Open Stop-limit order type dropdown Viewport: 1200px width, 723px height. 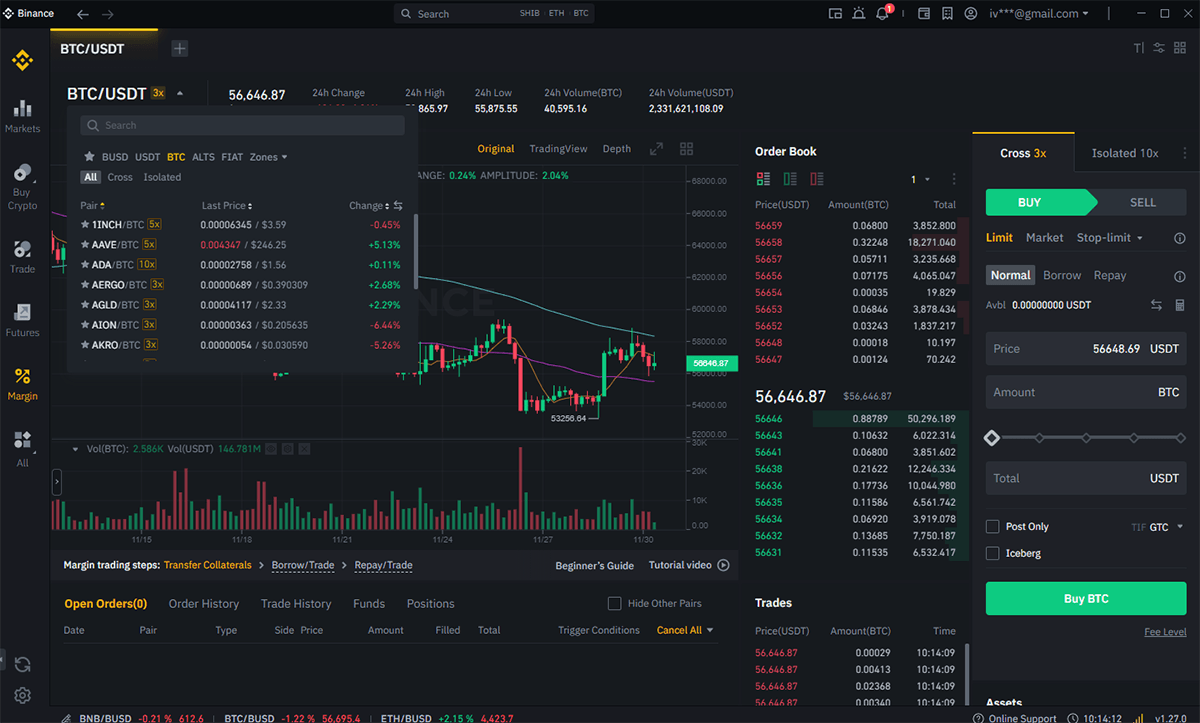(1109, 238)
